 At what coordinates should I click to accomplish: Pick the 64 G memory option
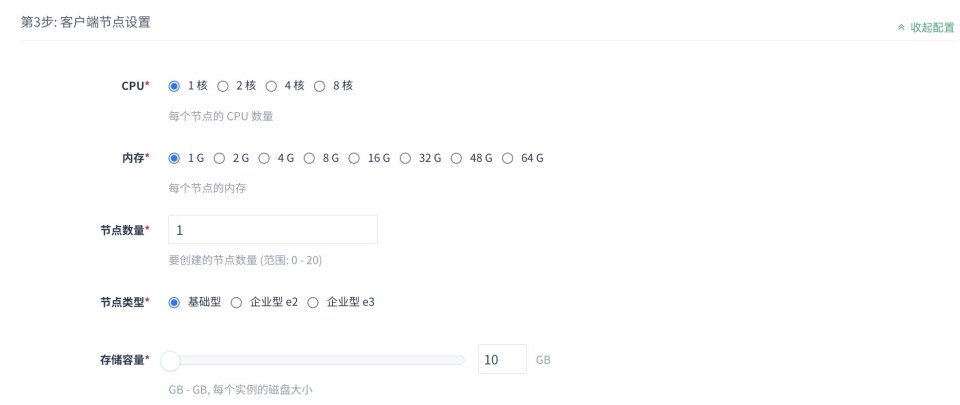(507, 158)
